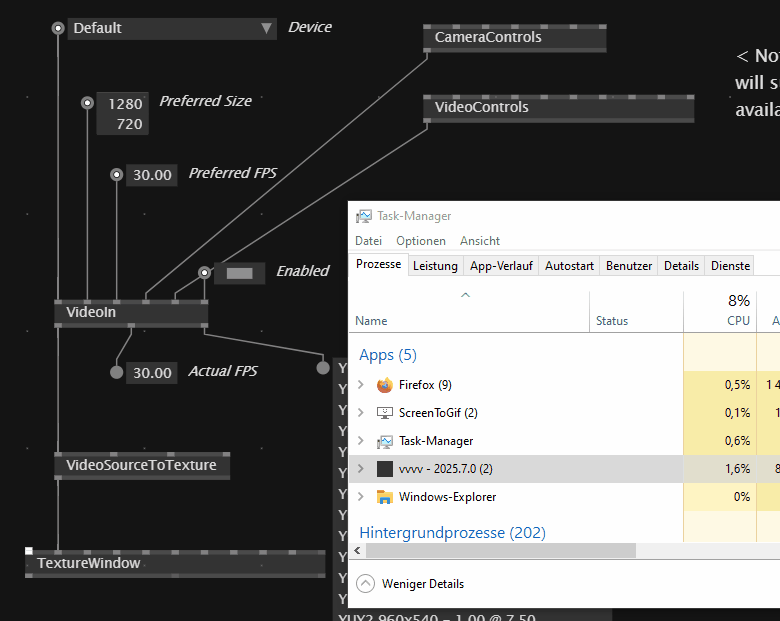Select the CameraControls node
This screenshot has height=621, width=780.
tap(514, 38)
